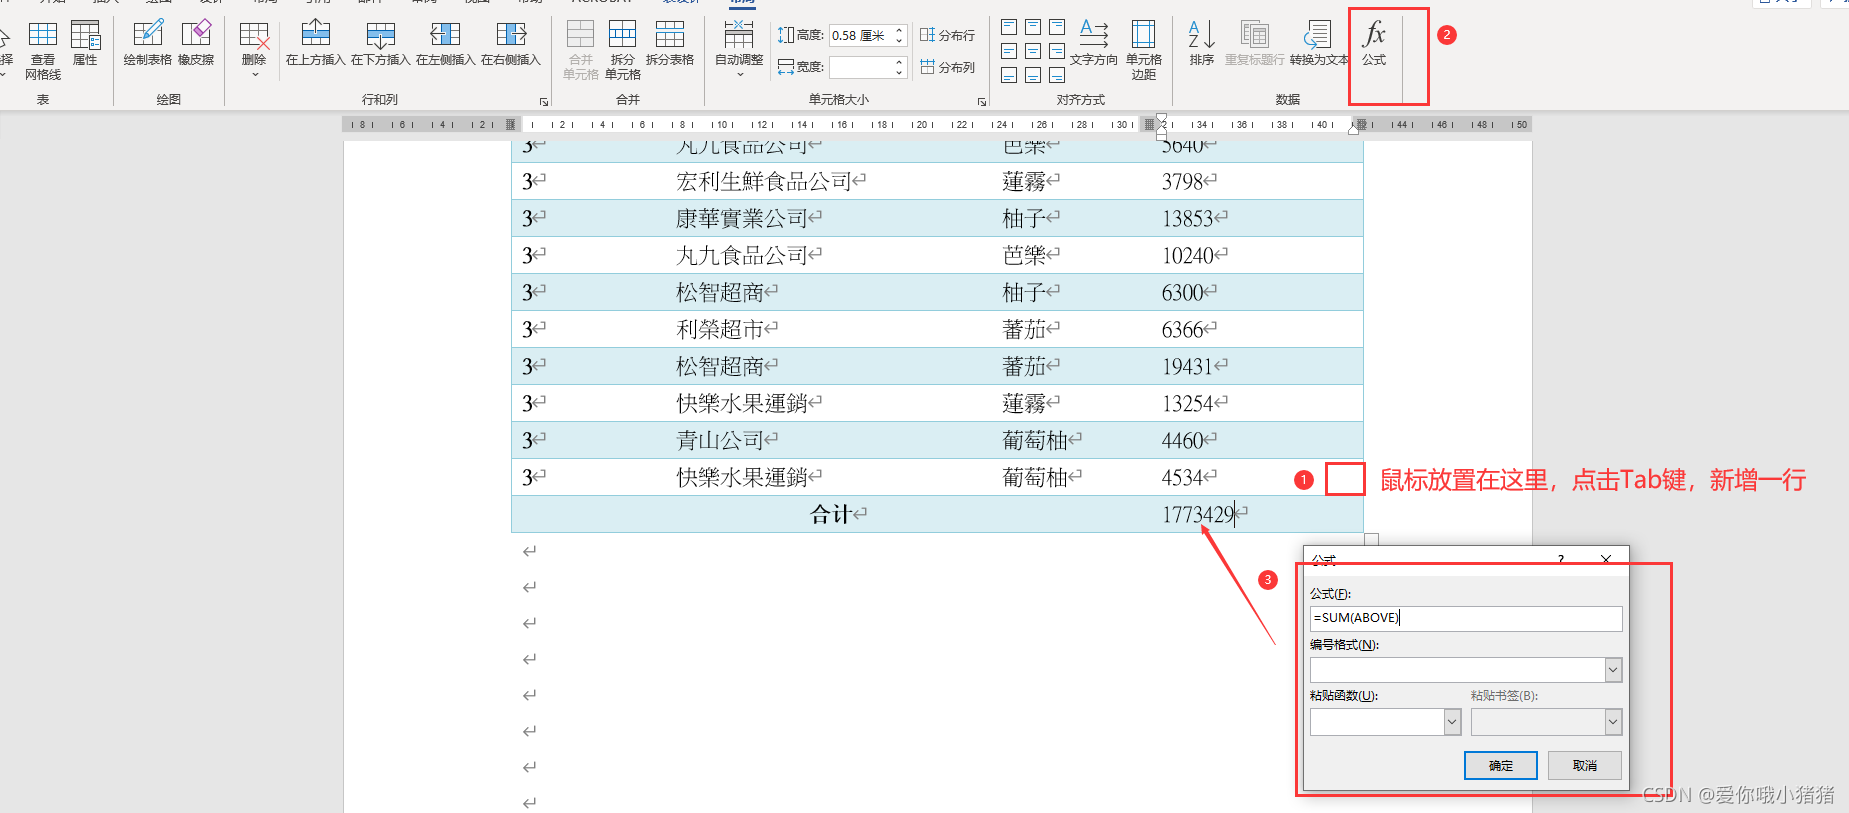Select the 橡皮擦 eraser tool

(196, 44)
